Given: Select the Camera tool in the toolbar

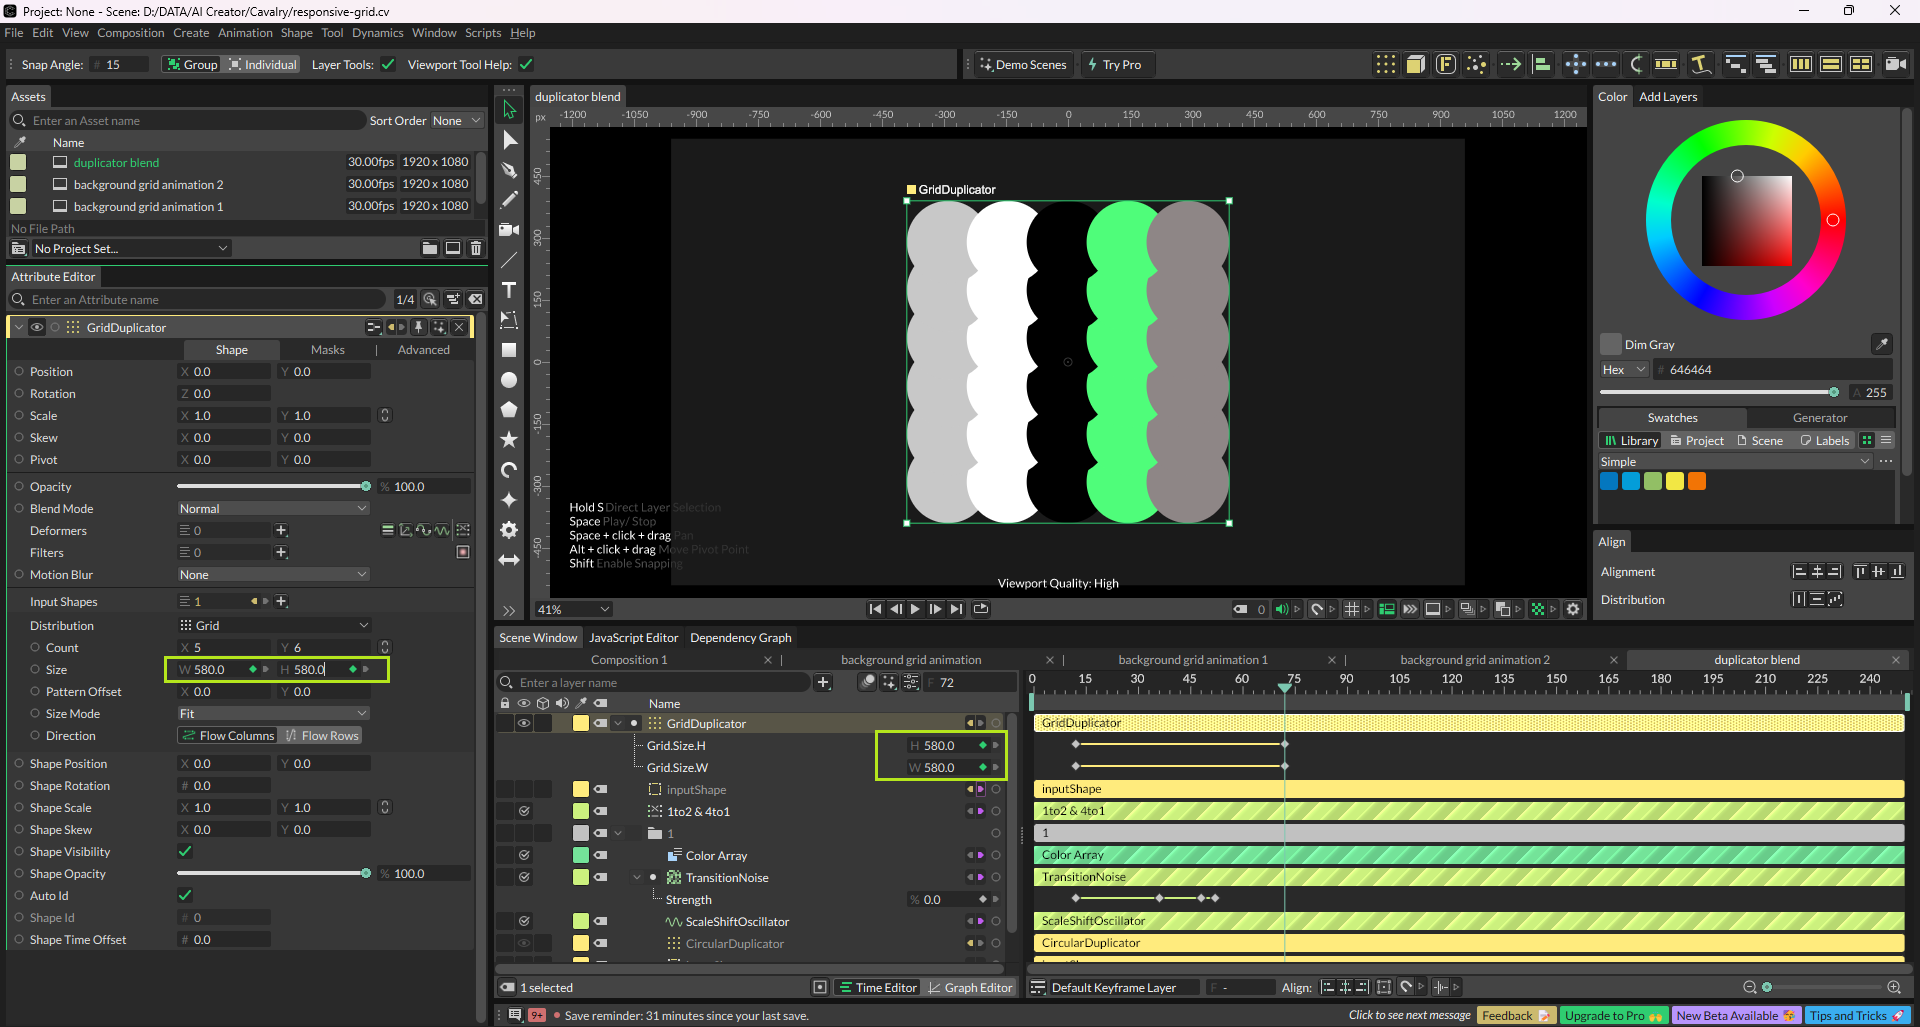Looking at the screenshot, I should pyautogui.click(x=509, y=230).
